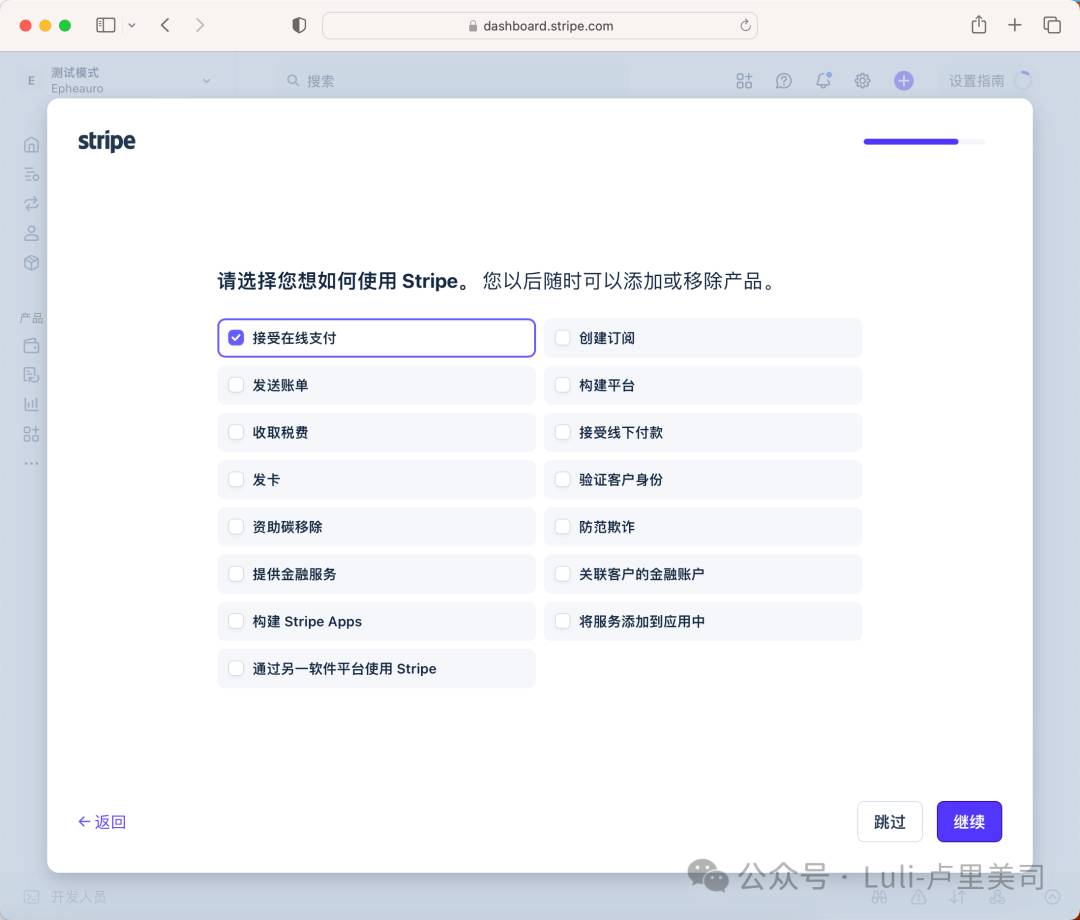Click the onboarding progress bar

tap(924, 142)
